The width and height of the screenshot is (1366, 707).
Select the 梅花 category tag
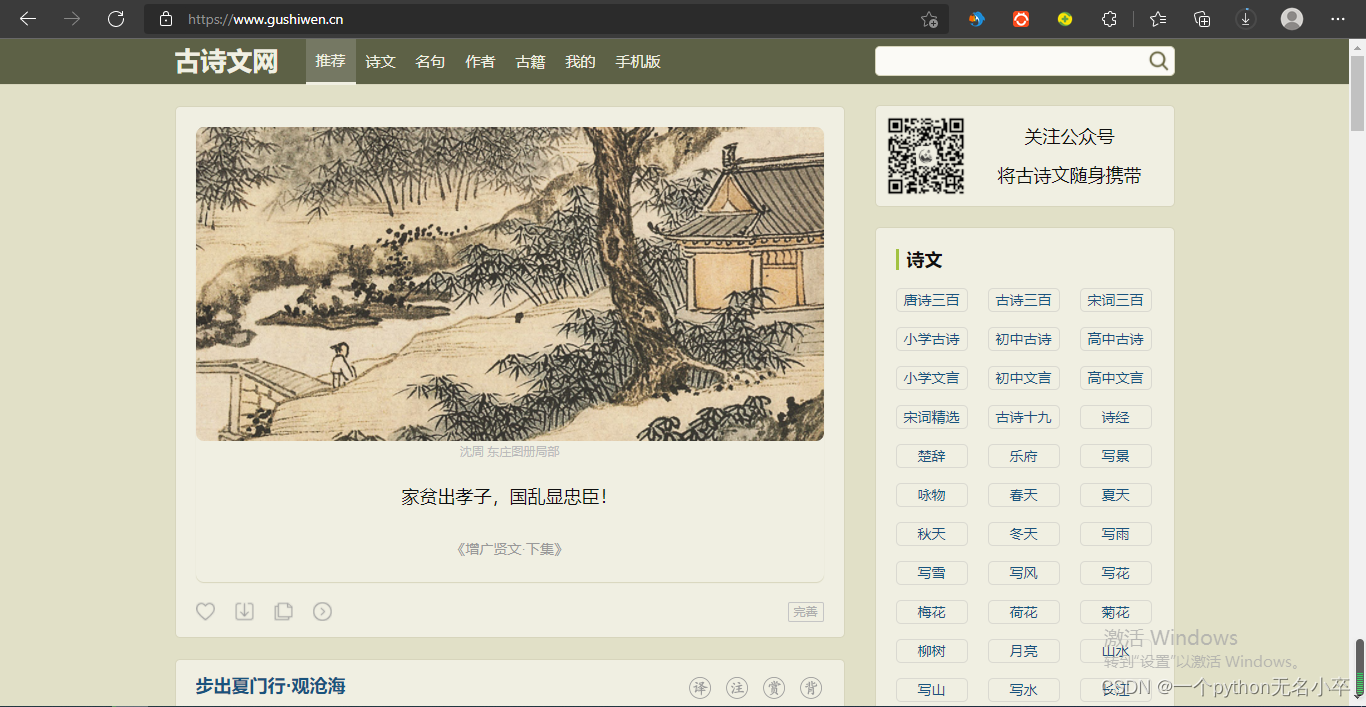932,612
